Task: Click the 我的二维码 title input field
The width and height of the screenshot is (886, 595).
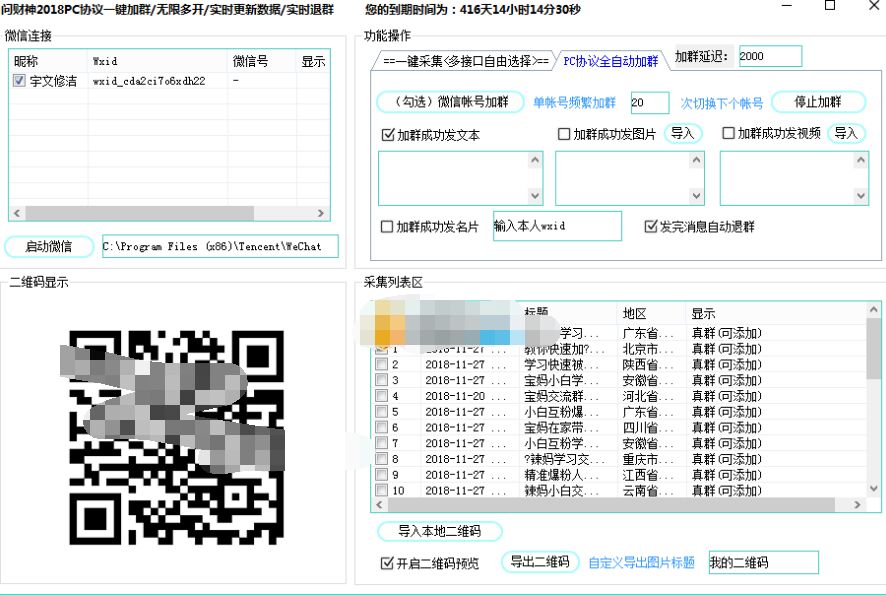Action: coord(763,562)
